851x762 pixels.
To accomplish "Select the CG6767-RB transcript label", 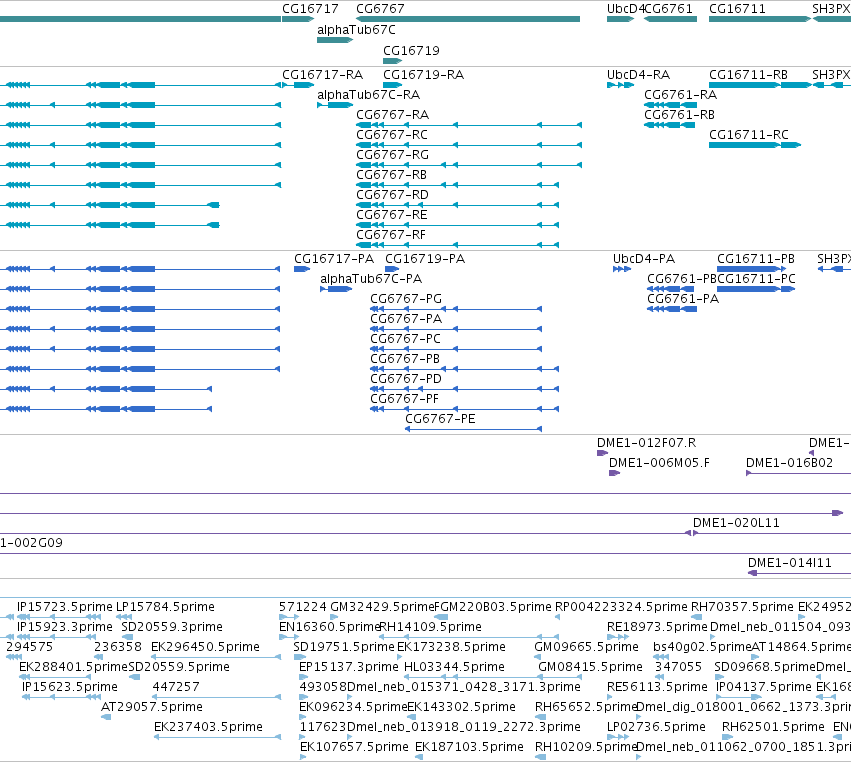I will point(391,175).
